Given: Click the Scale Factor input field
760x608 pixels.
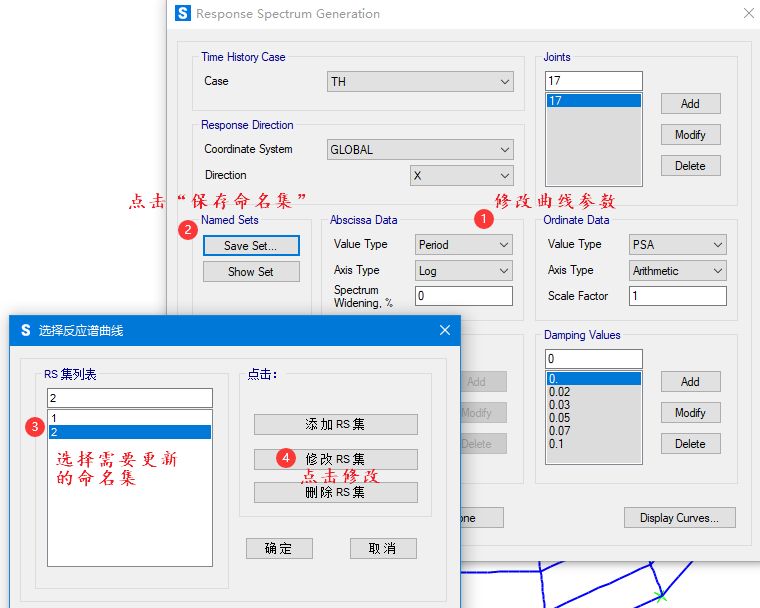Looking at the screenshot, I should 677,296.
